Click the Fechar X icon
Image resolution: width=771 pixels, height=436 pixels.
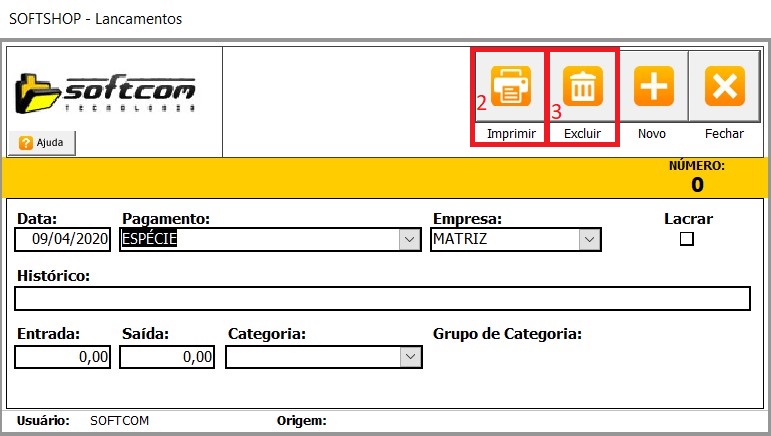pos(724,87)
